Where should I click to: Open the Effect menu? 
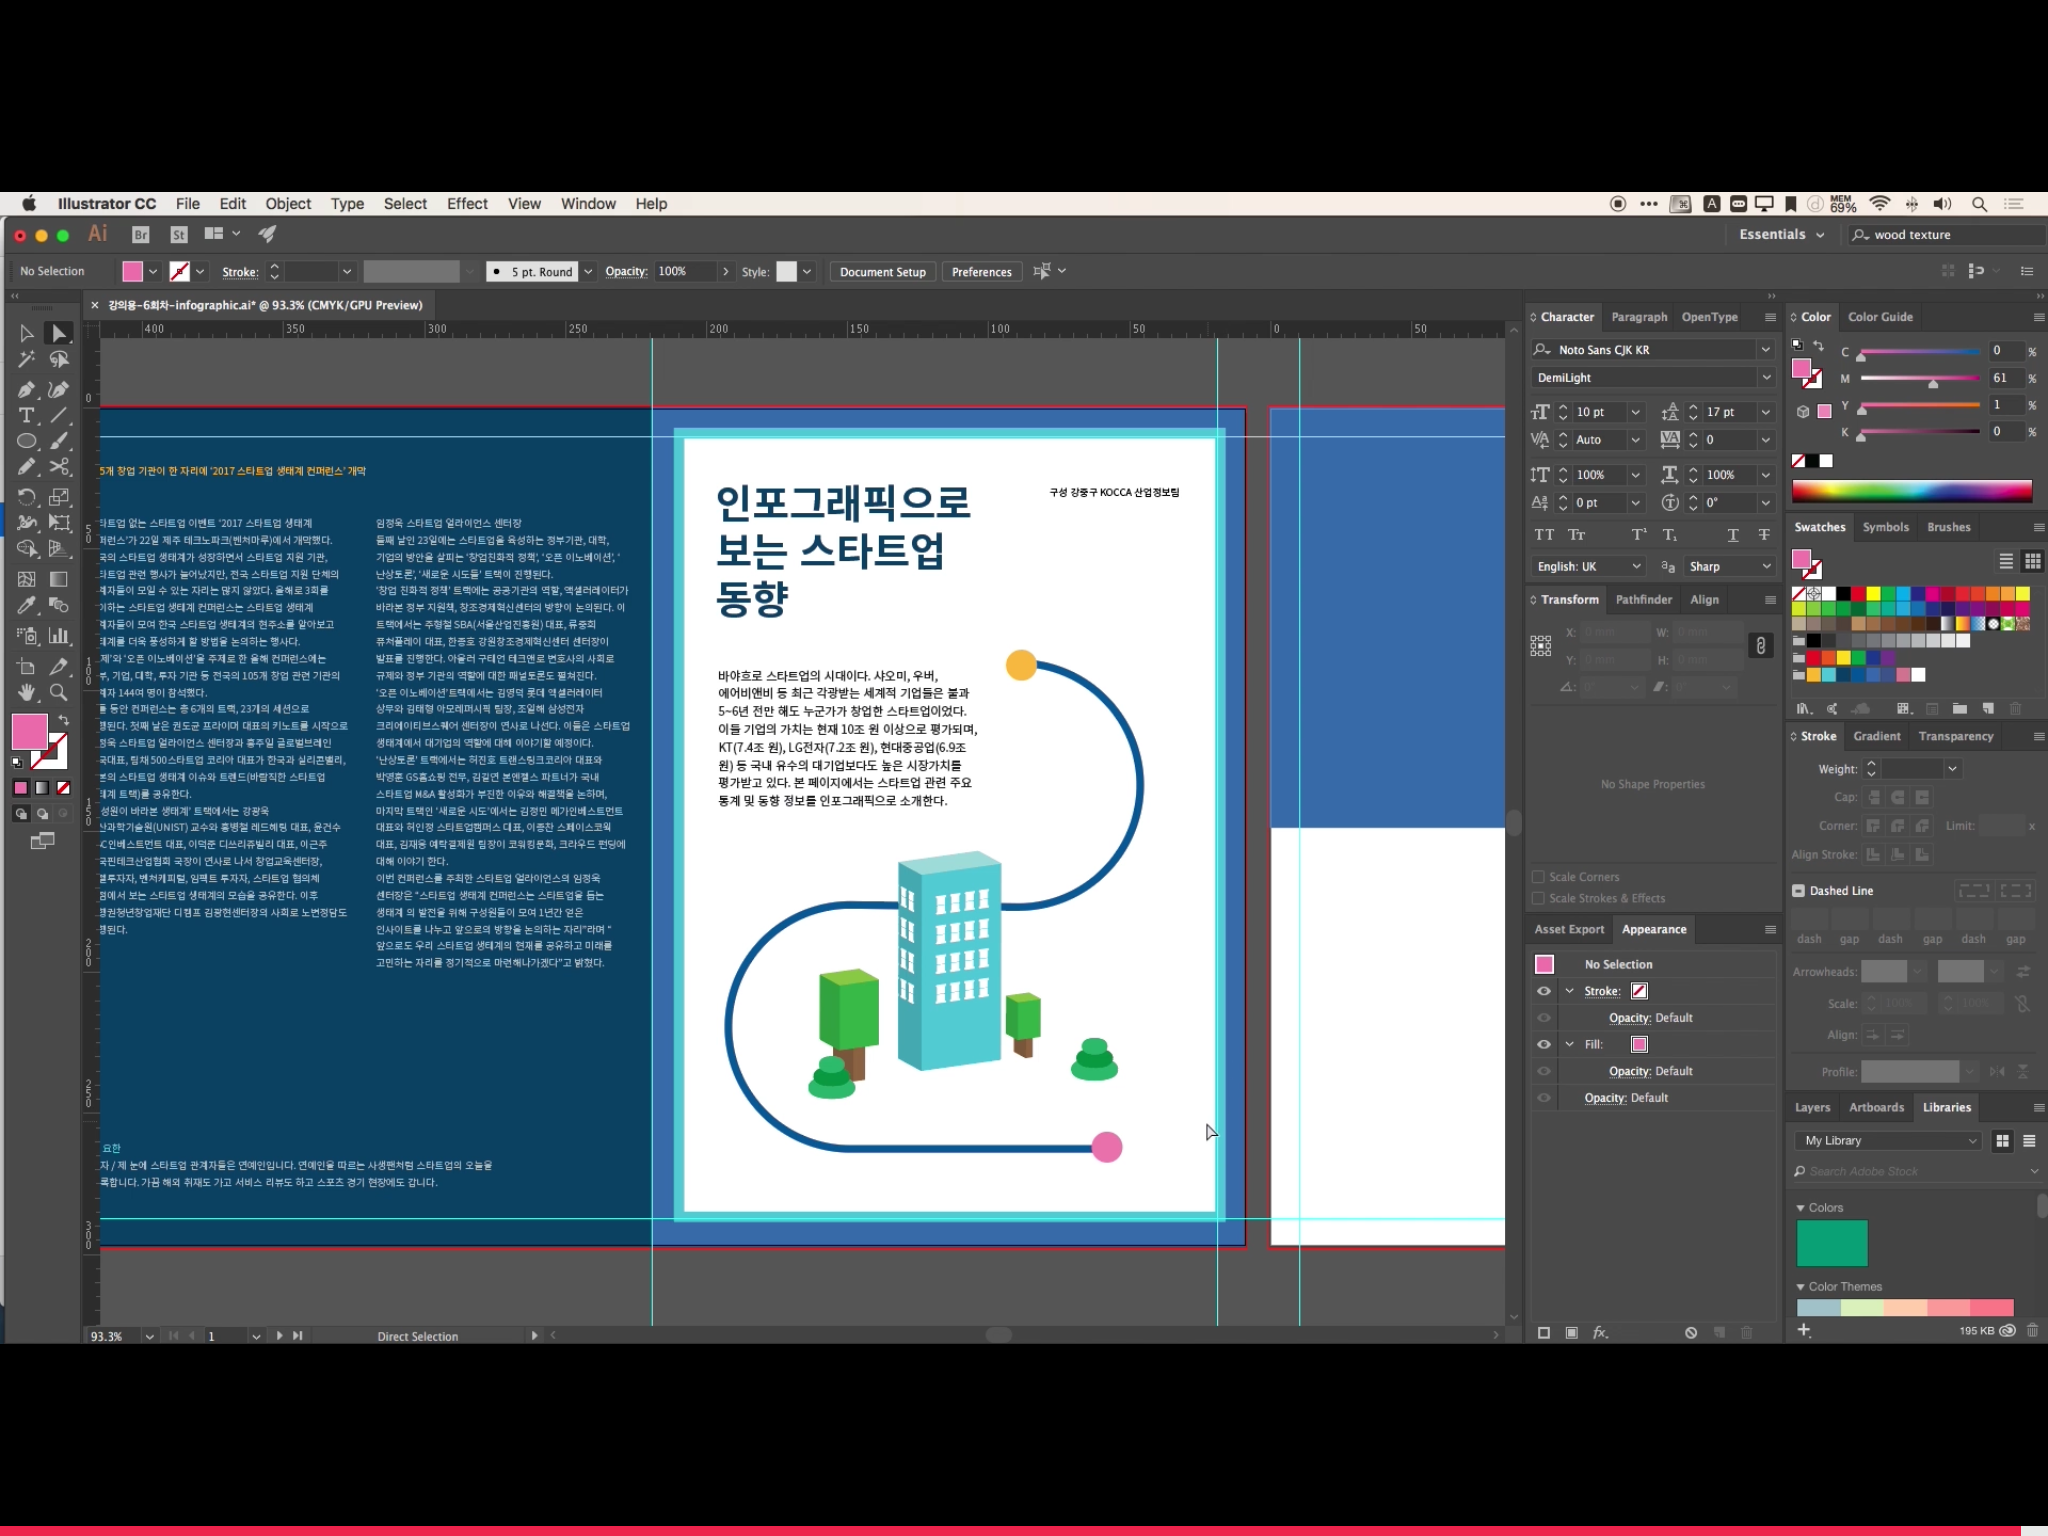pyautogui.click(x=467, y=204)
